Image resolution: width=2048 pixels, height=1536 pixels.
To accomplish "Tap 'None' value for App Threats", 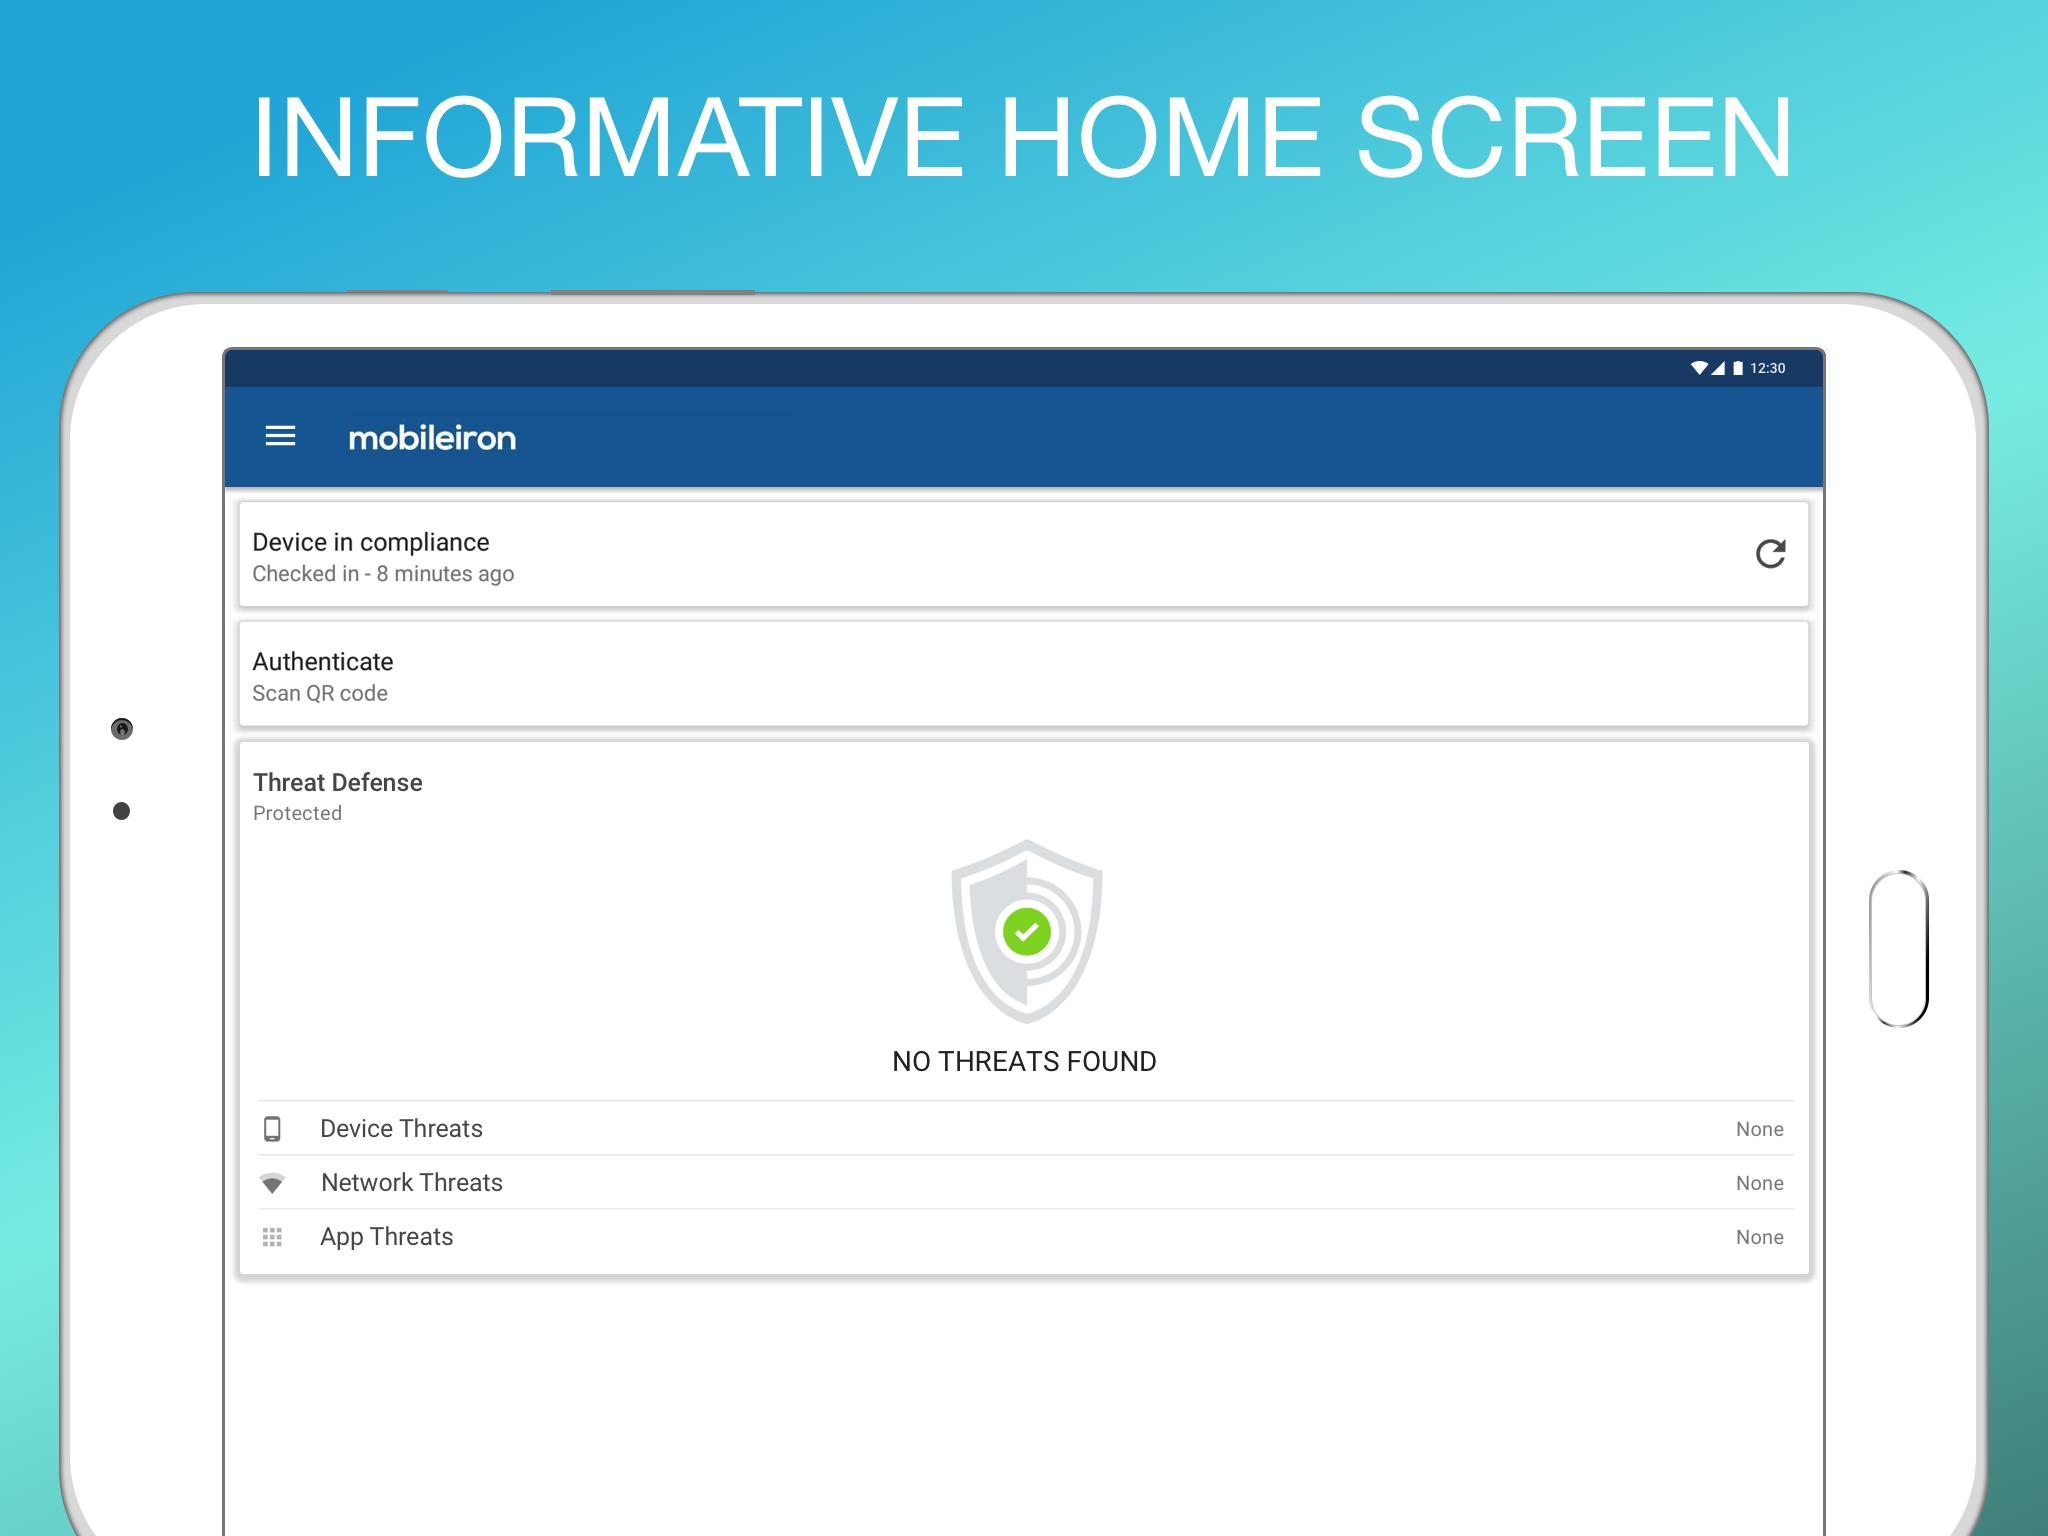I will point(1760,1237).
